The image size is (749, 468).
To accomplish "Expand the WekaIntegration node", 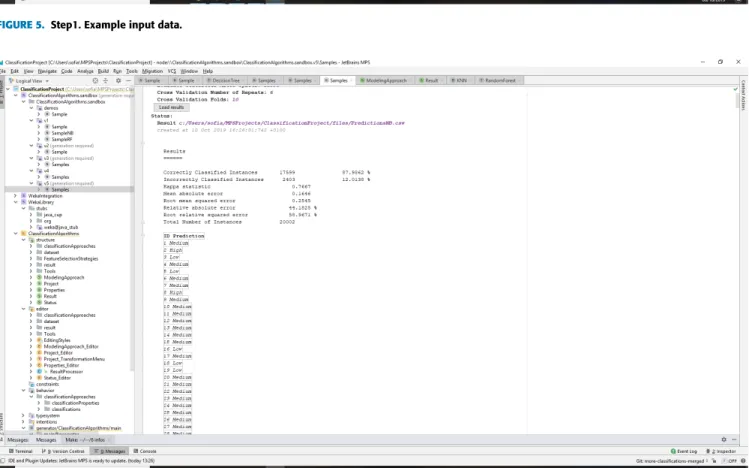I will point(16,196).
